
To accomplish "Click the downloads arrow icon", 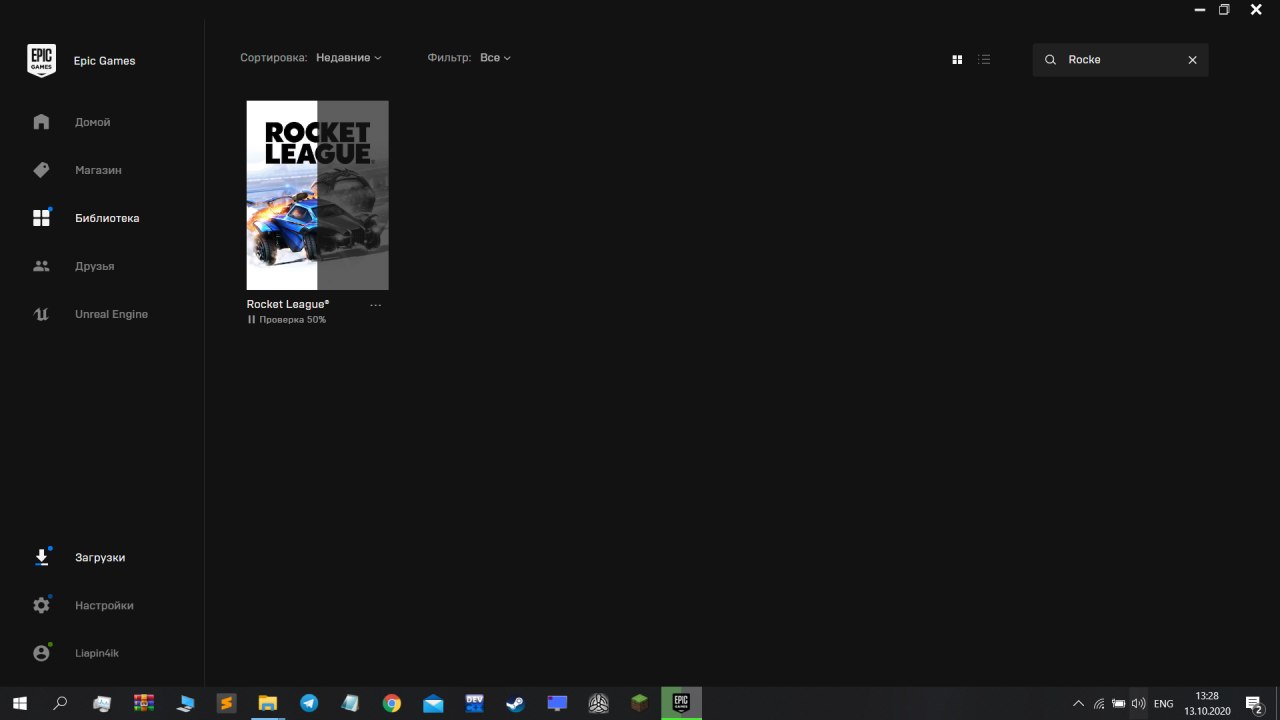I will 41,557.
